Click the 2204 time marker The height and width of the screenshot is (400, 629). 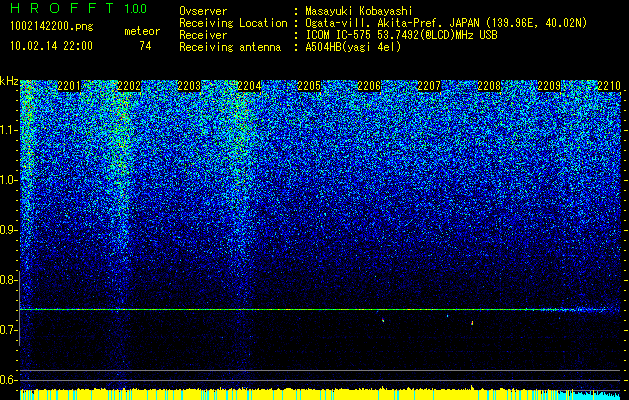pos(249,86)
